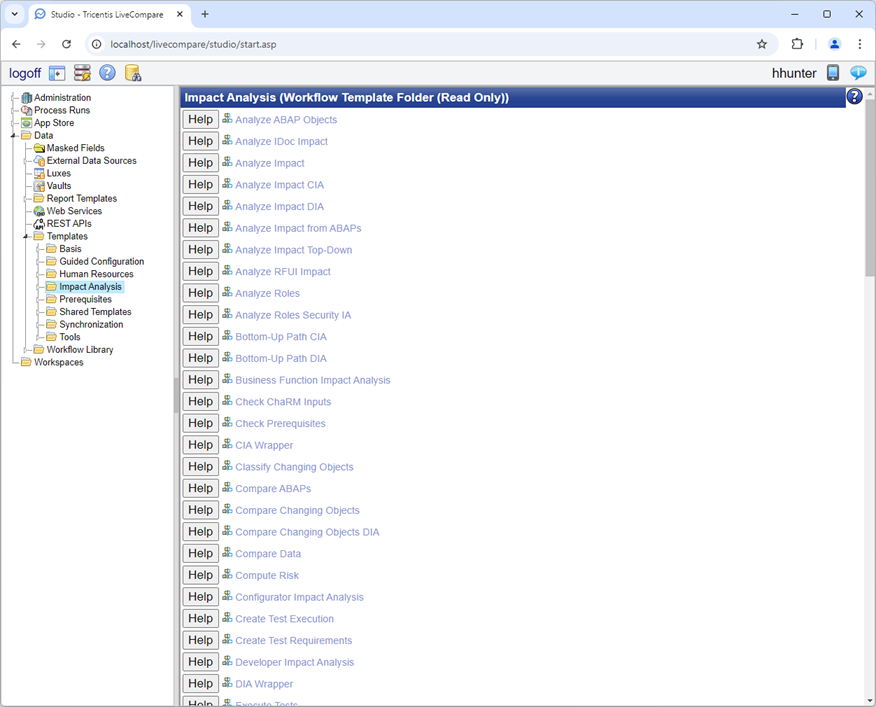Click the logoff link

[x=25, y=73]
